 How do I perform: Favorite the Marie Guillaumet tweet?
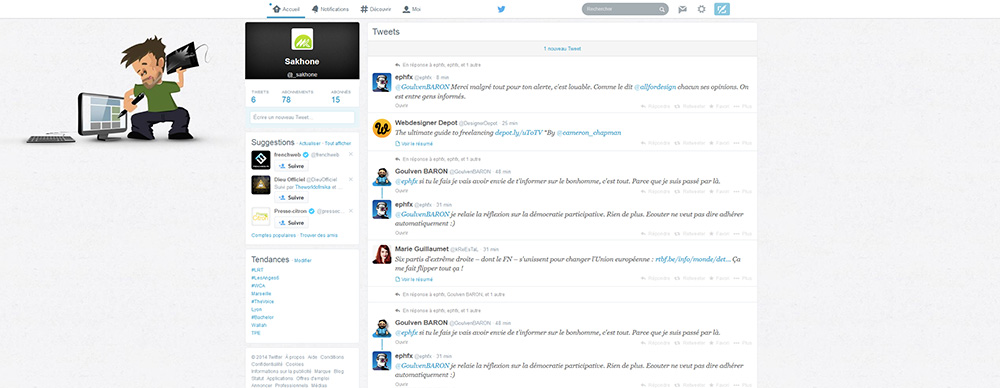(x=719, y=278)
